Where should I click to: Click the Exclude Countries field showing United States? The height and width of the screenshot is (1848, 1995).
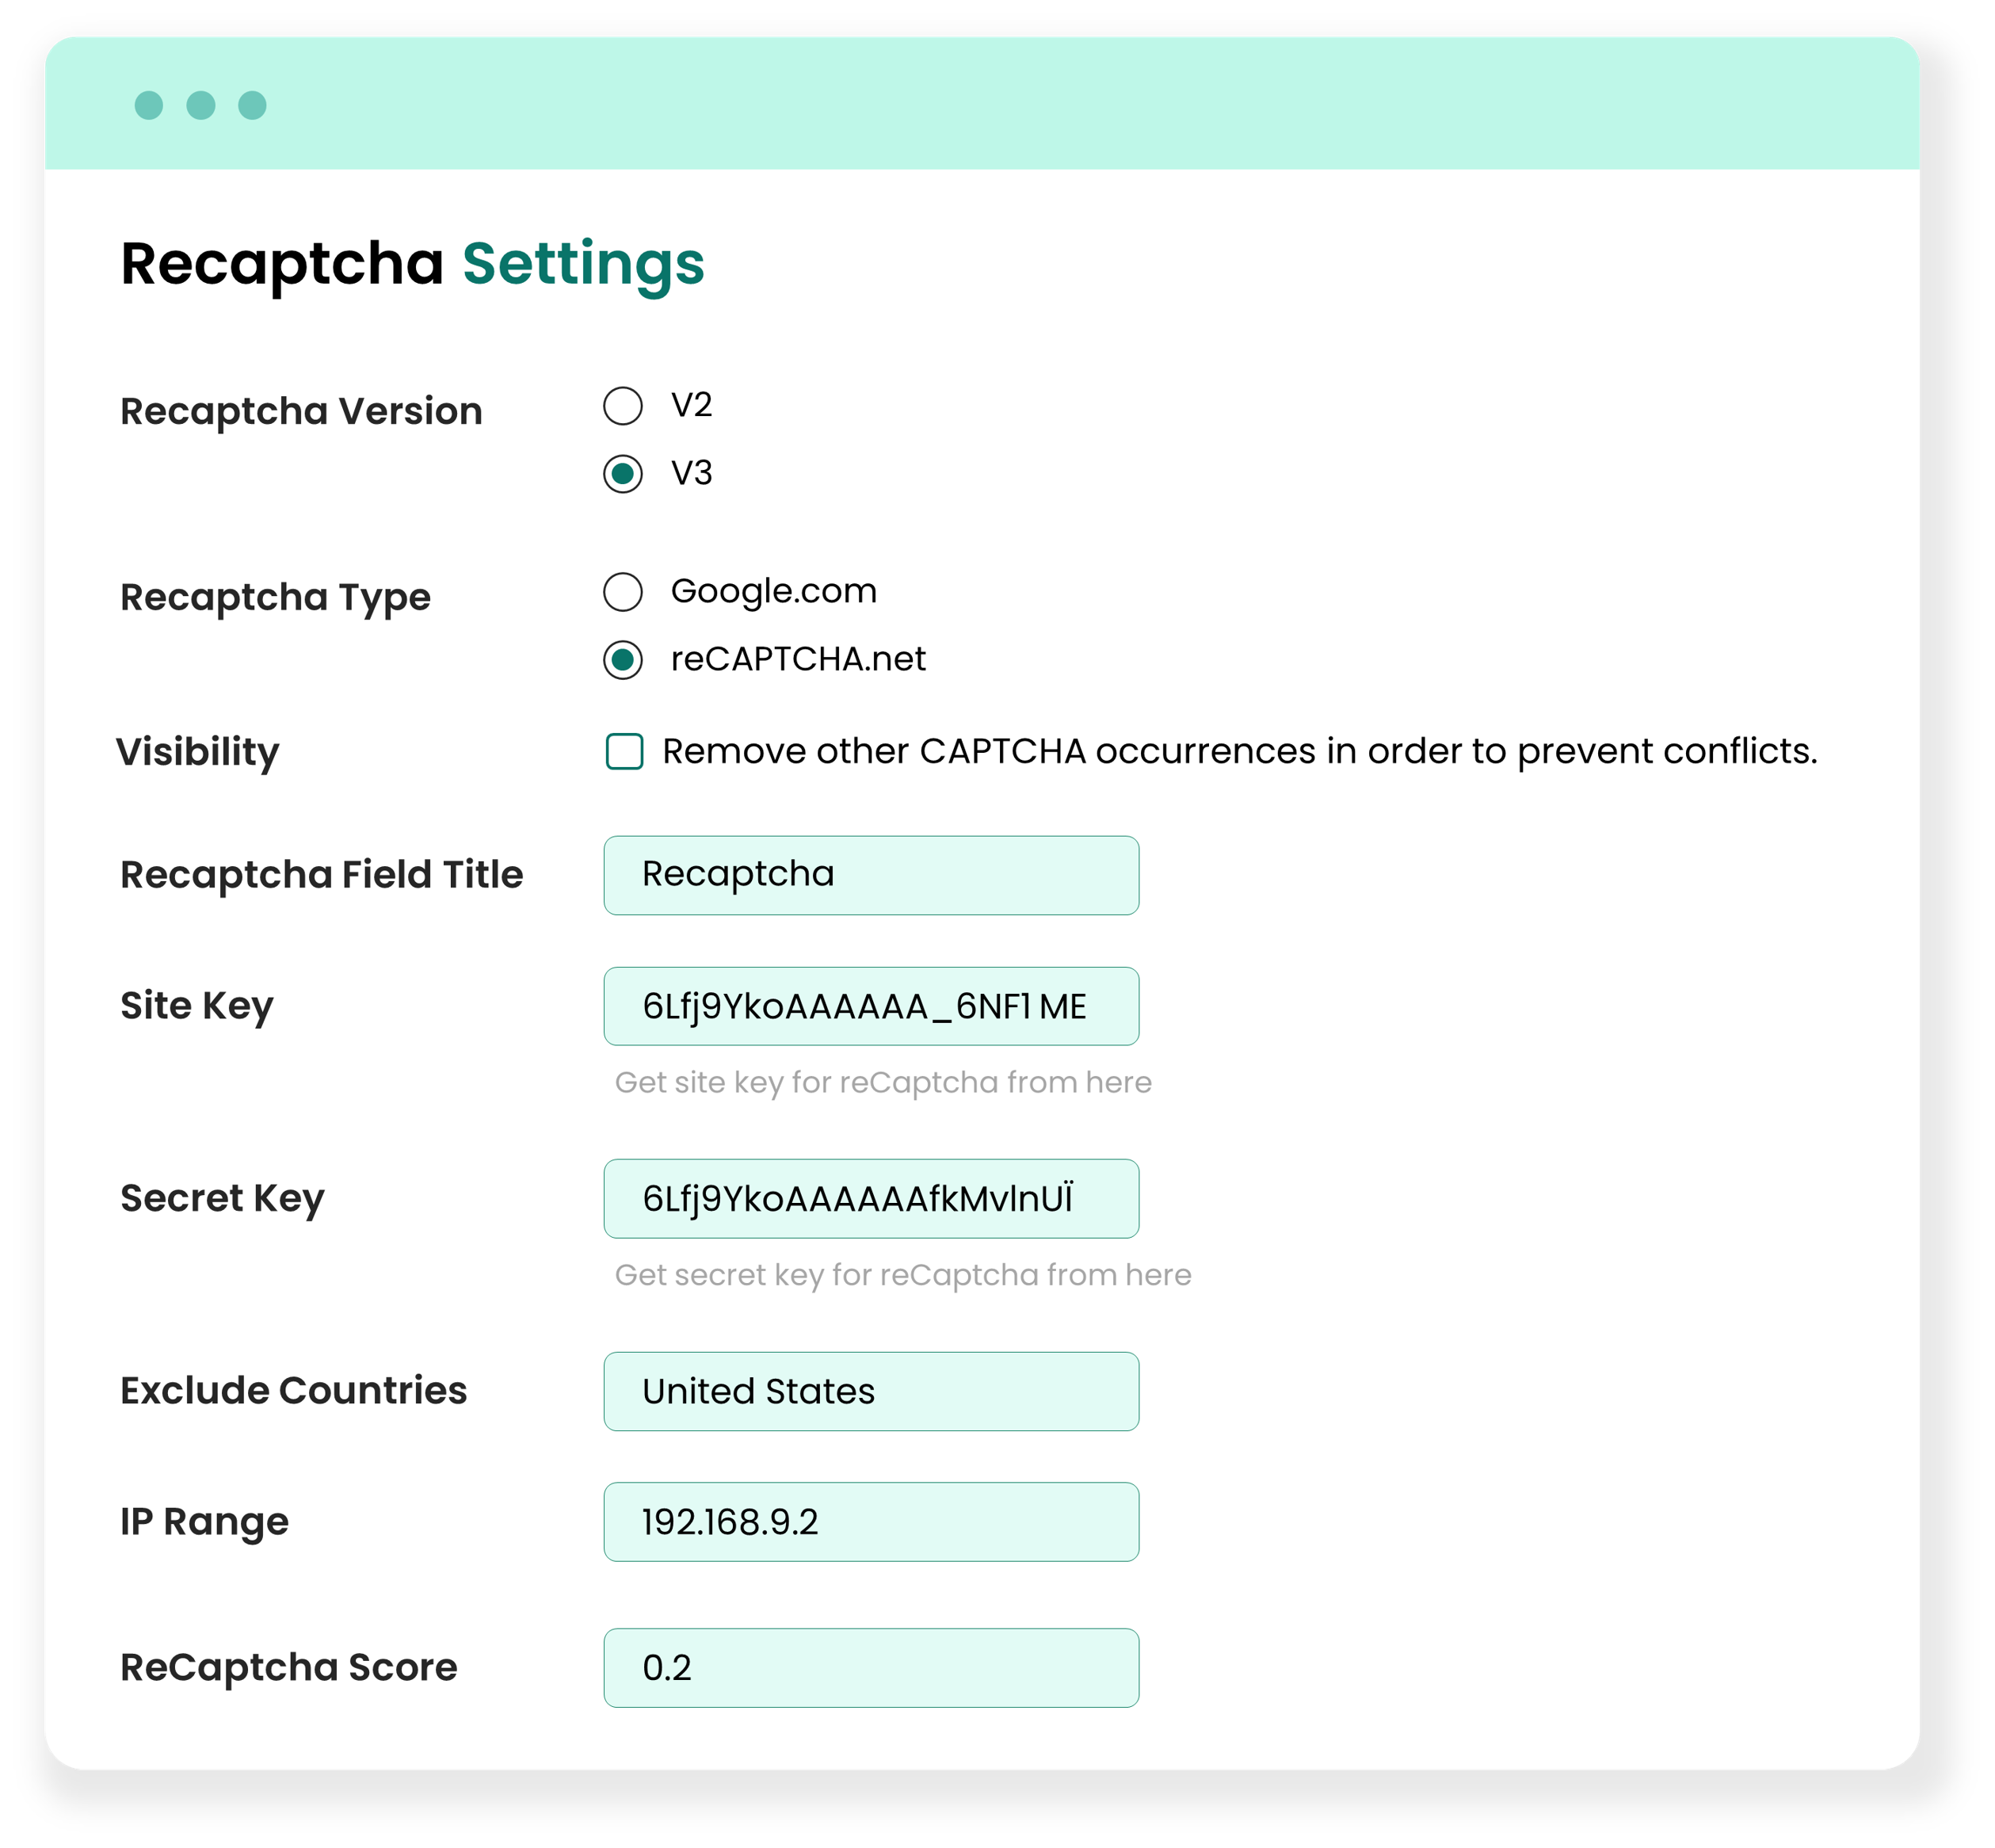pos(870,1391)
